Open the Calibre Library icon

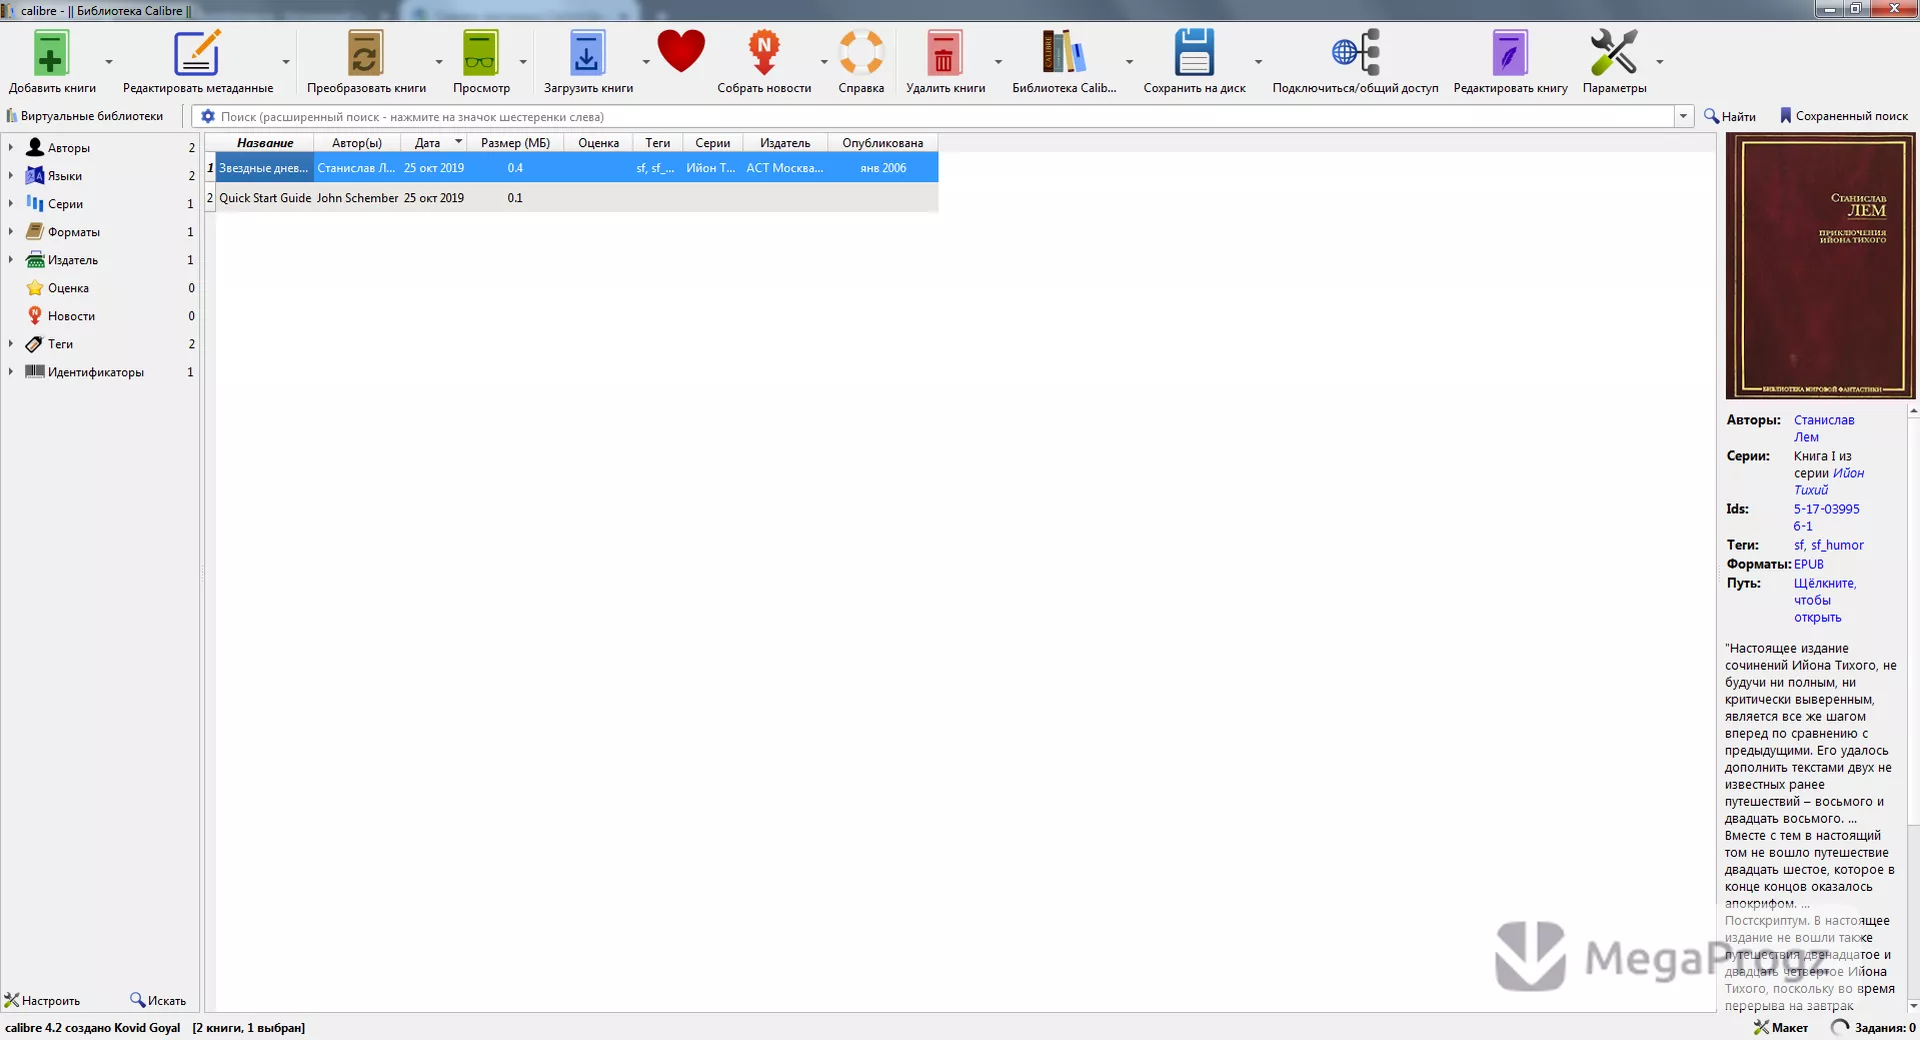point(1064,53)
